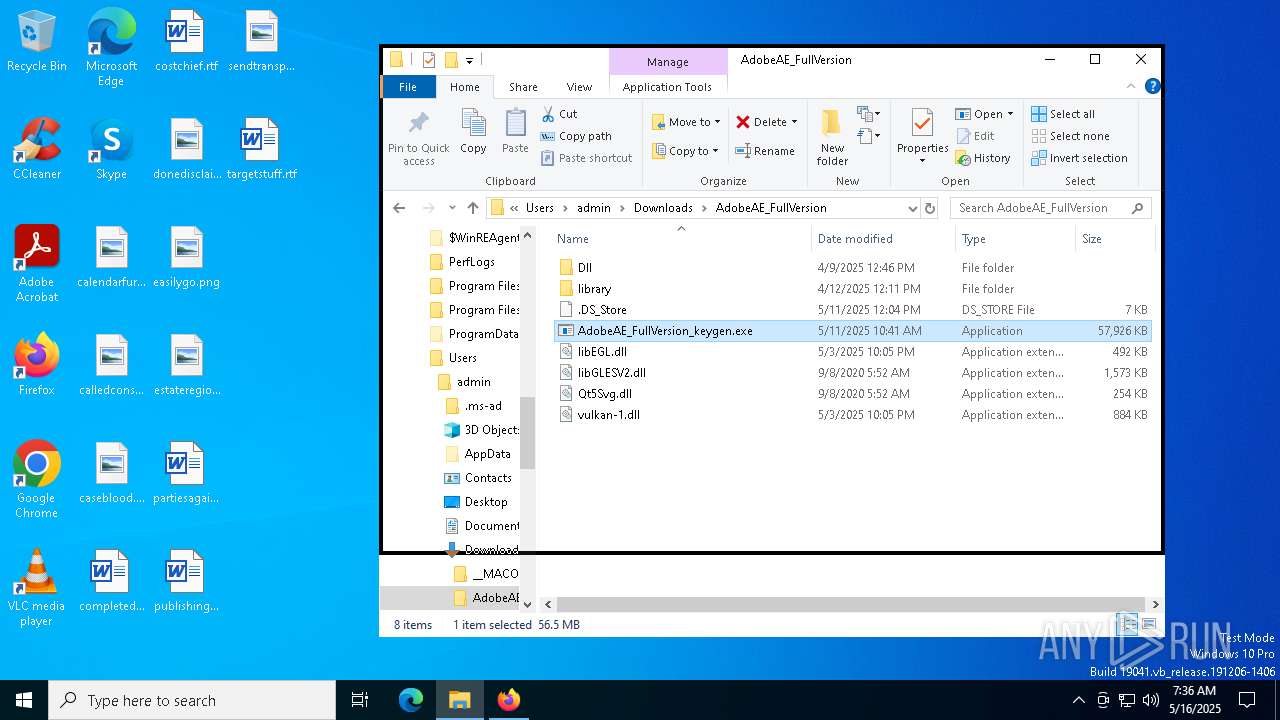The image size is (1280, 720).
Task: Switch to the View tab
Action: tap(579, 87)
